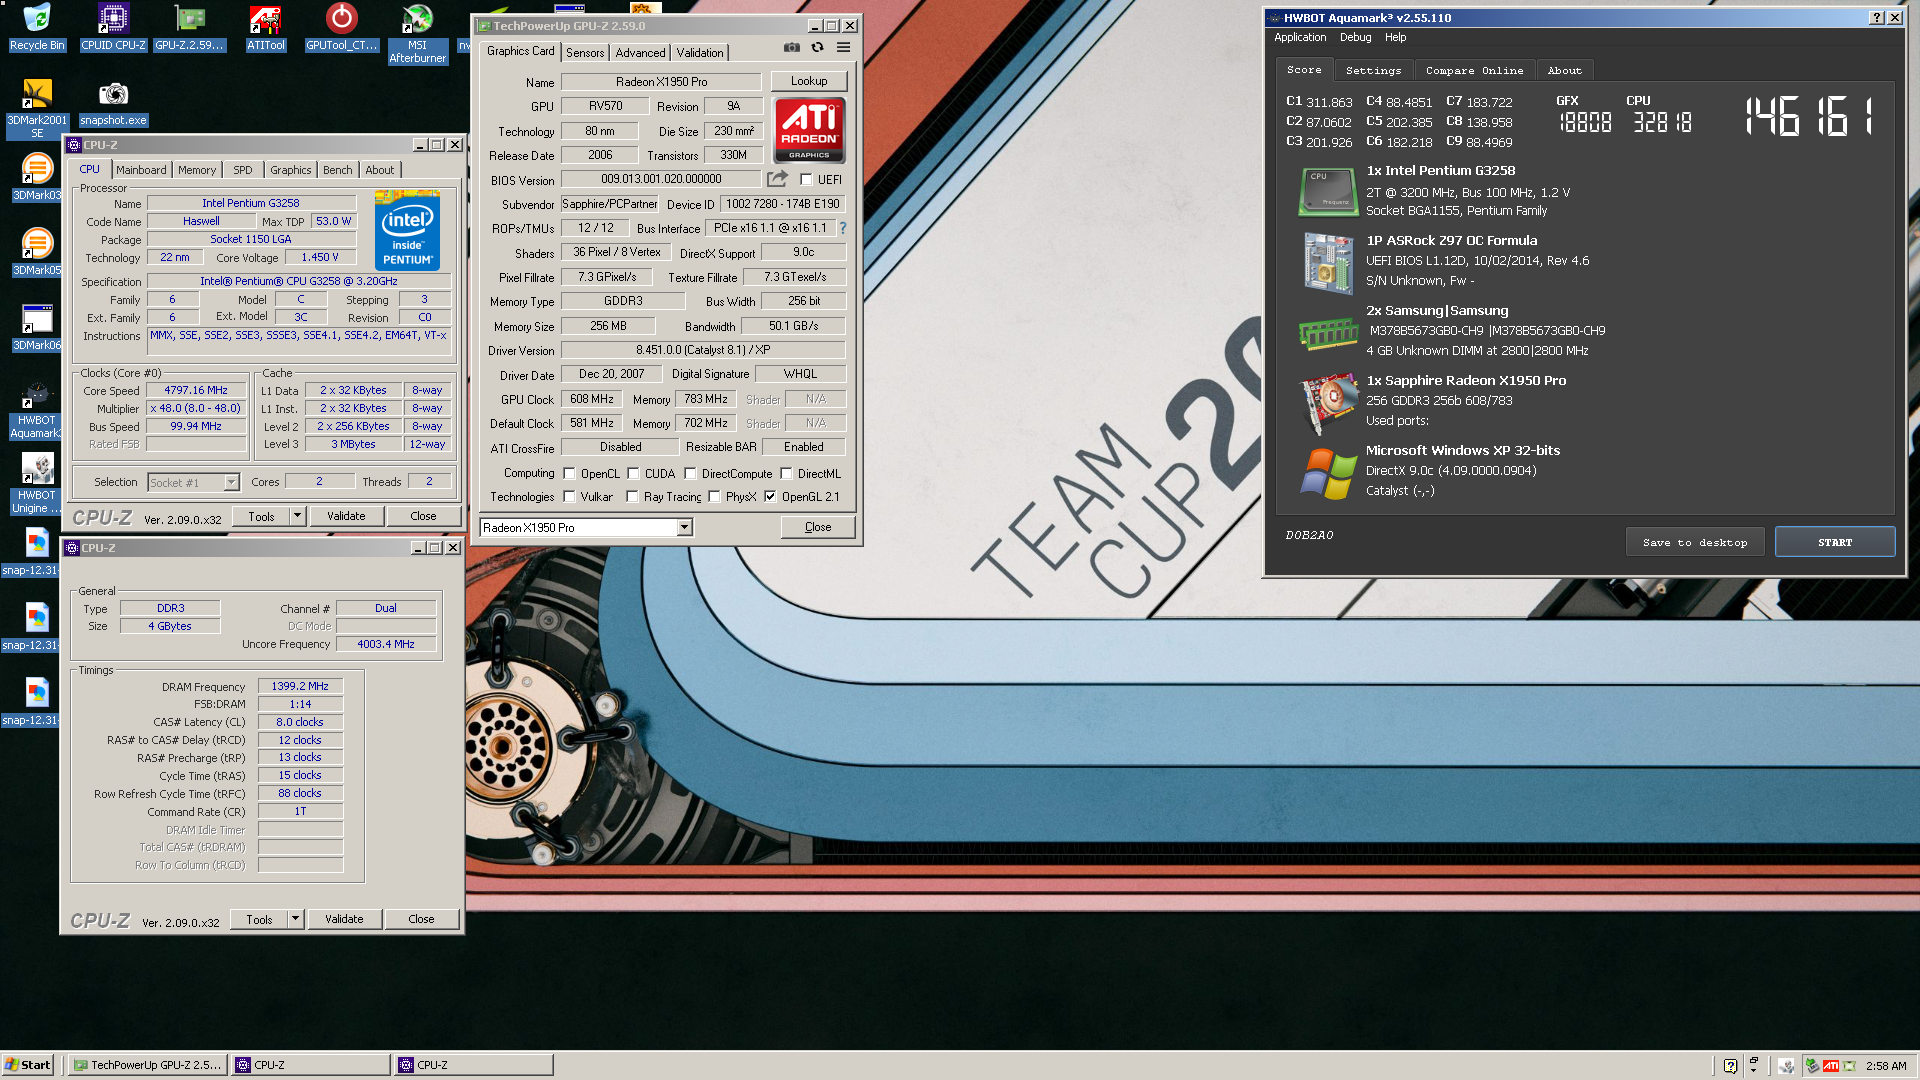Select the MSI Afterburner desktop icon
Image resolution: width=1920 pixels, height=1080 pixels.
coord(417,33)
